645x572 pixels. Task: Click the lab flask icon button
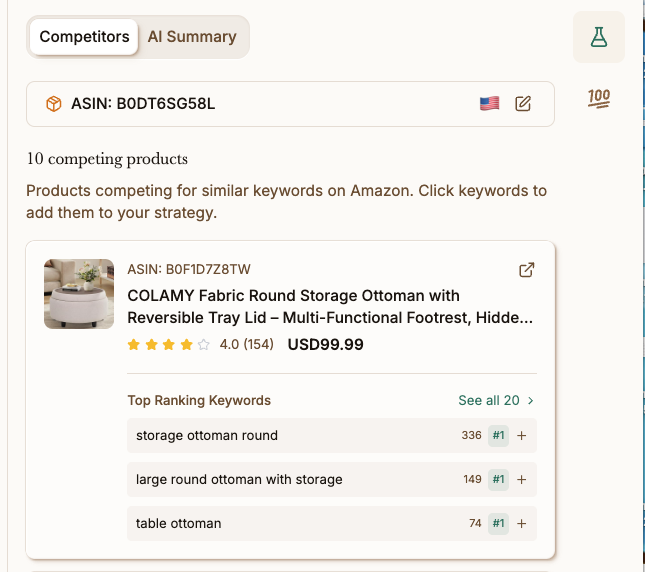[598, 38]
